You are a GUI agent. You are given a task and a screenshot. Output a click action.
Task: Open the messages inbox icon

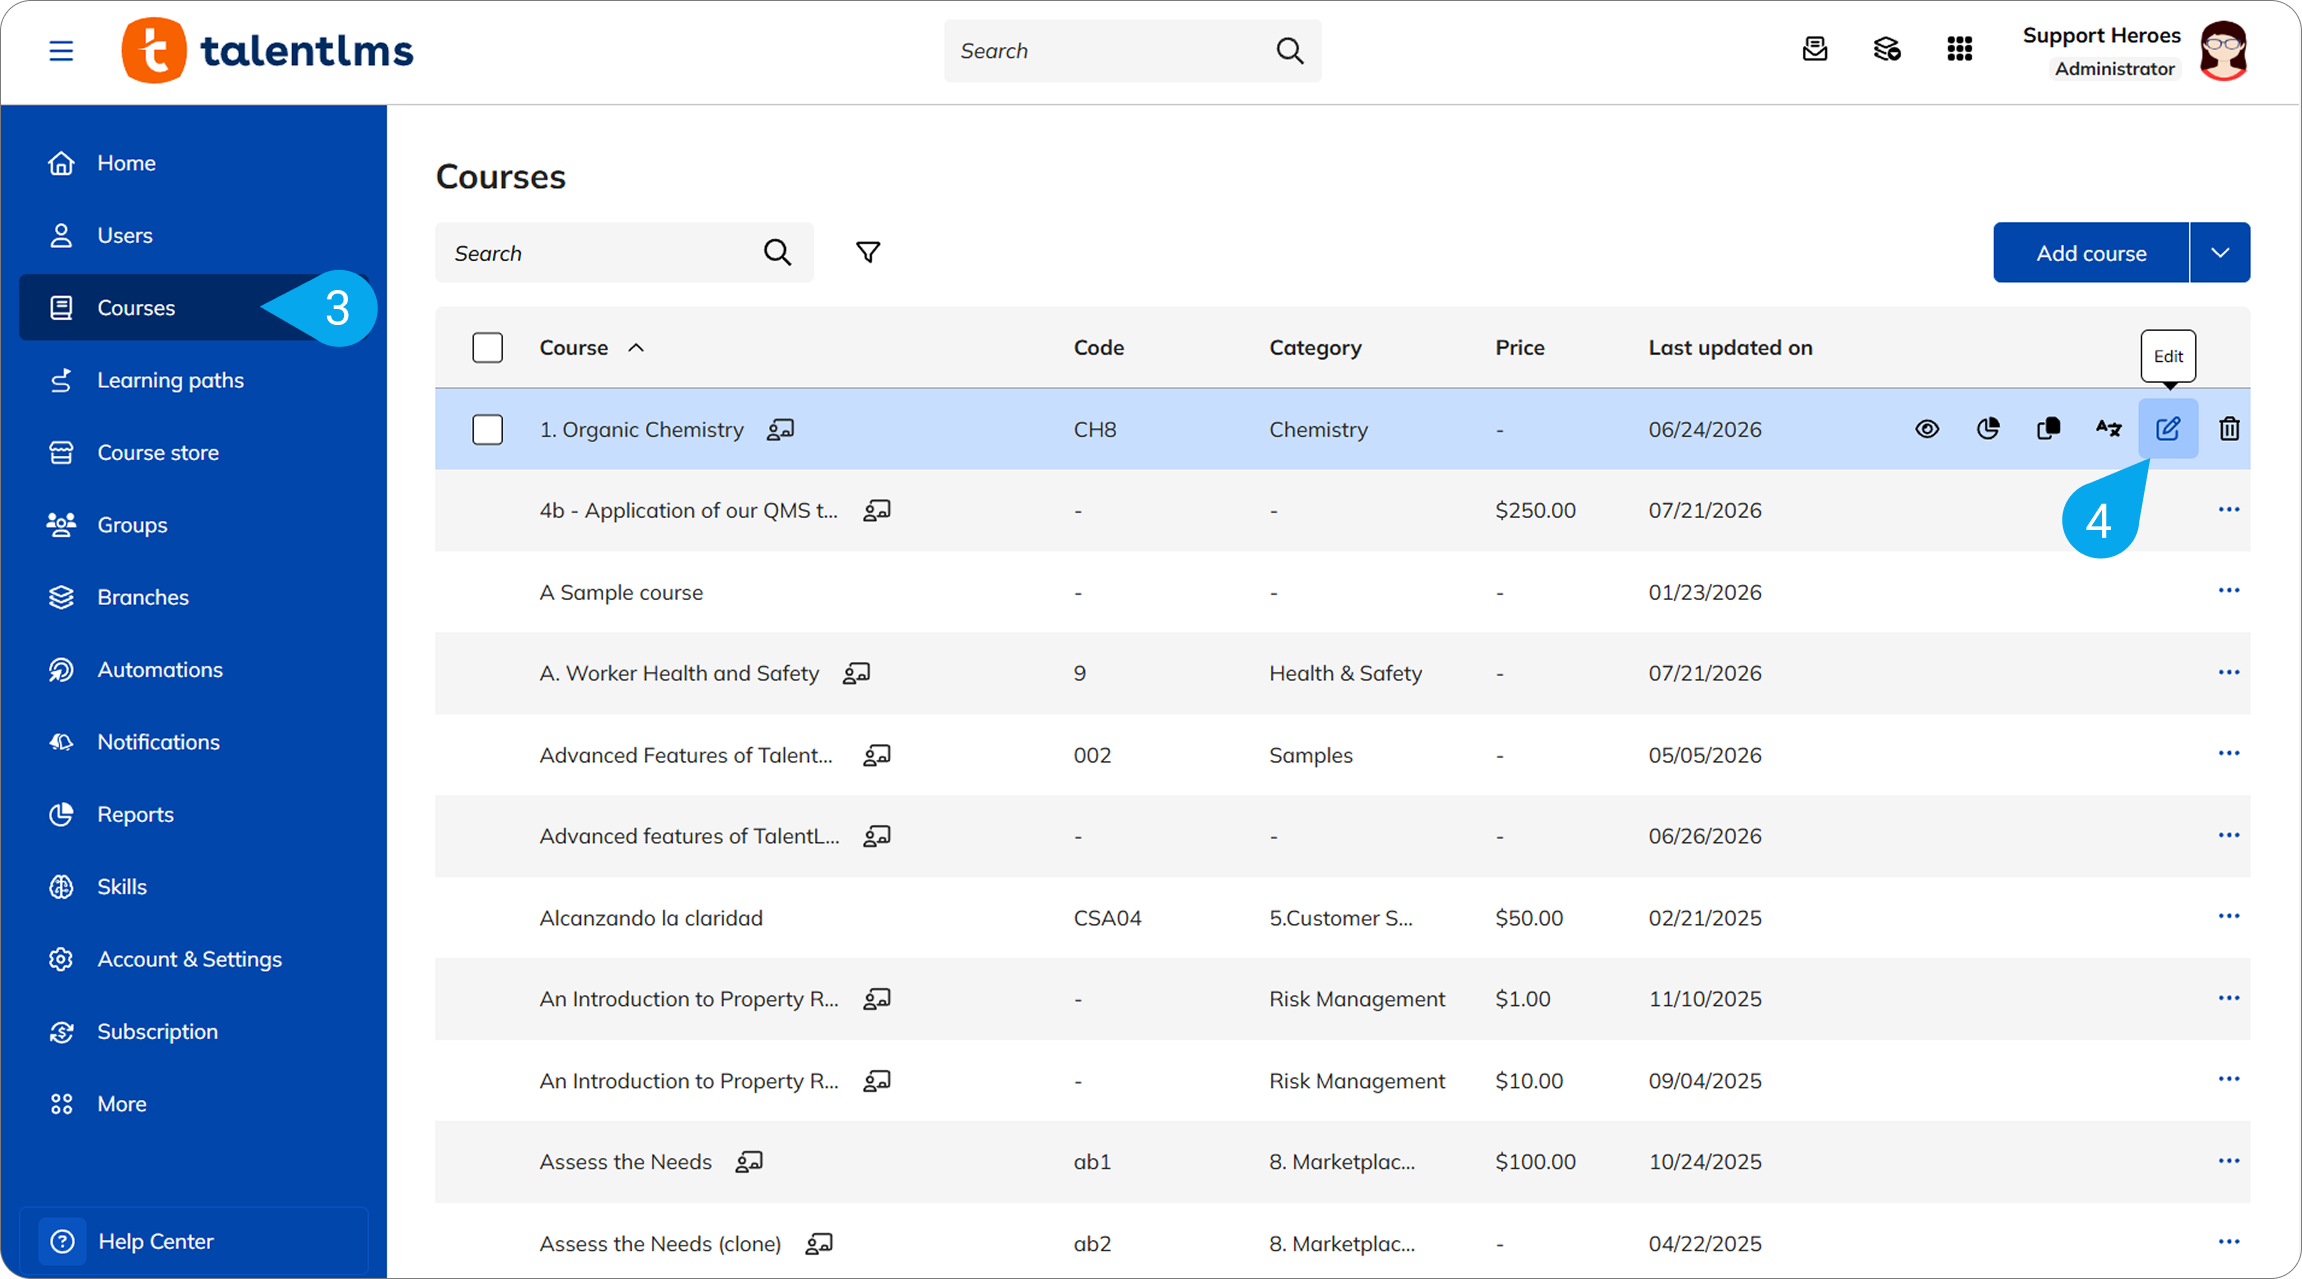[x=1815, y=49]
